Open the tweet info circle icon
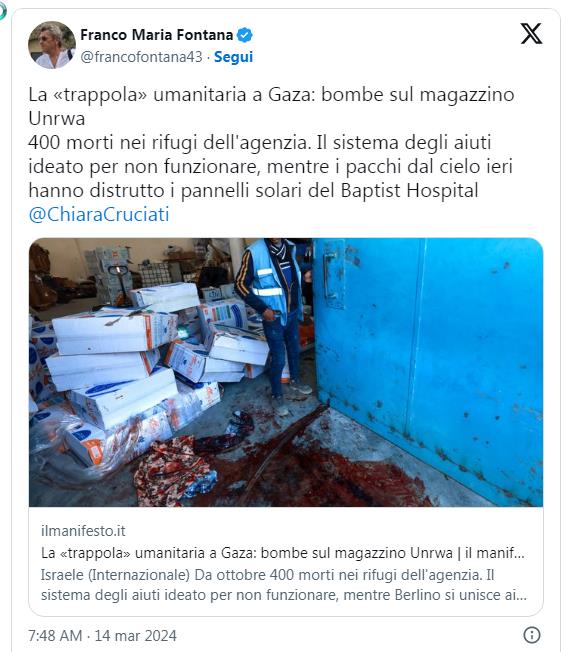572x652 pixels. pos(532,635)
